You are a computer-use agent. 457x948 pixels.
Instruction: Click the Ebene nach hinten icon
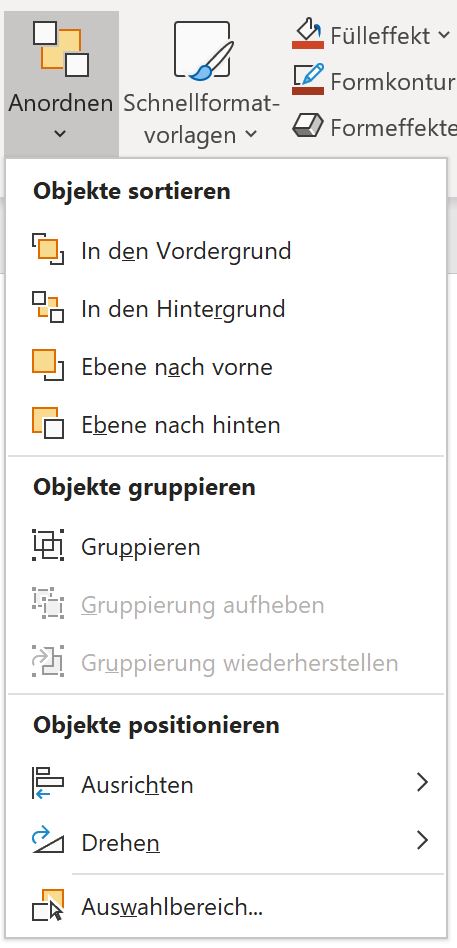pos(48,424)
